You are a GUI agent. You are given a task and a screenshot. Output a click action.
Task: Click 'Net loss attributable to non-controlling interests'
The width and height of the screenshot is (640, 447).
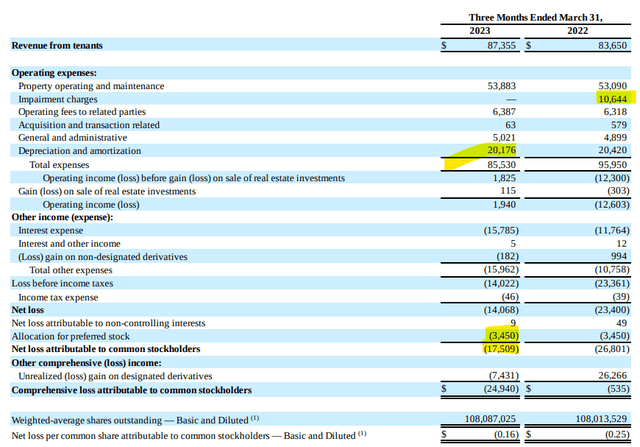(108, 323)
